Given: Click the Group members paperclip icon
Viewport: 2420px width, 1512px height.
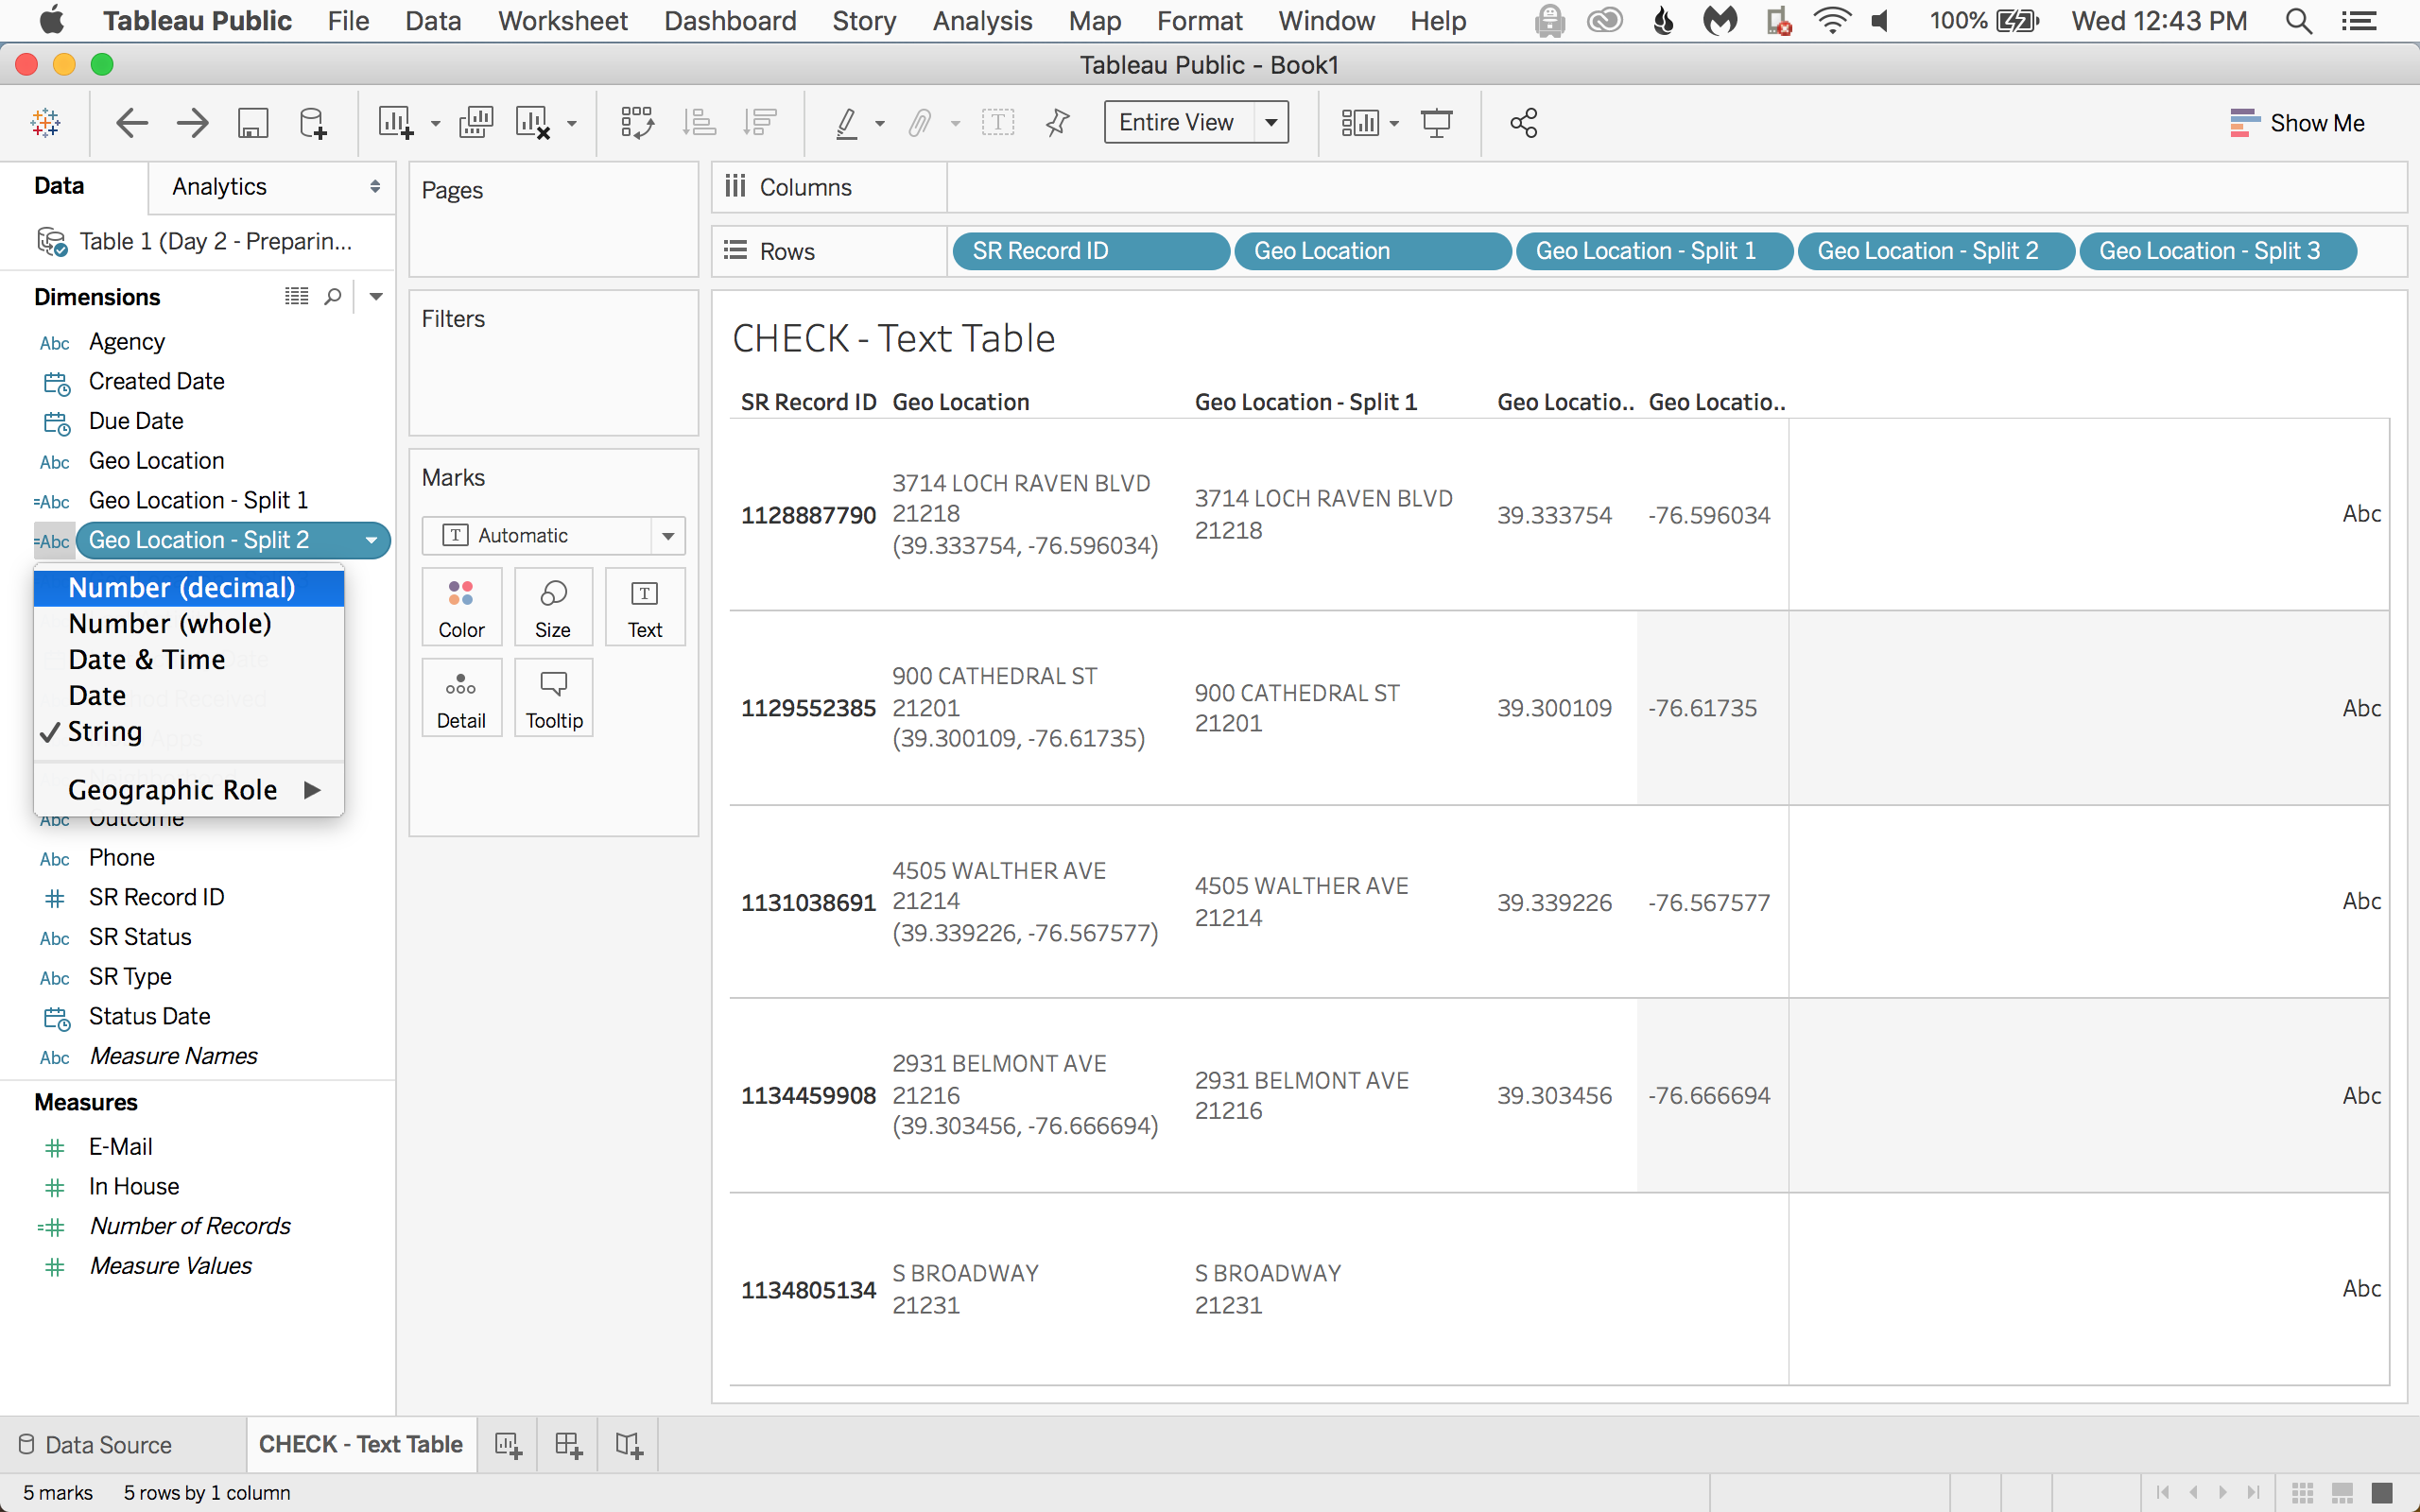Looking at the screenshot, I should [x=919, y=123].
